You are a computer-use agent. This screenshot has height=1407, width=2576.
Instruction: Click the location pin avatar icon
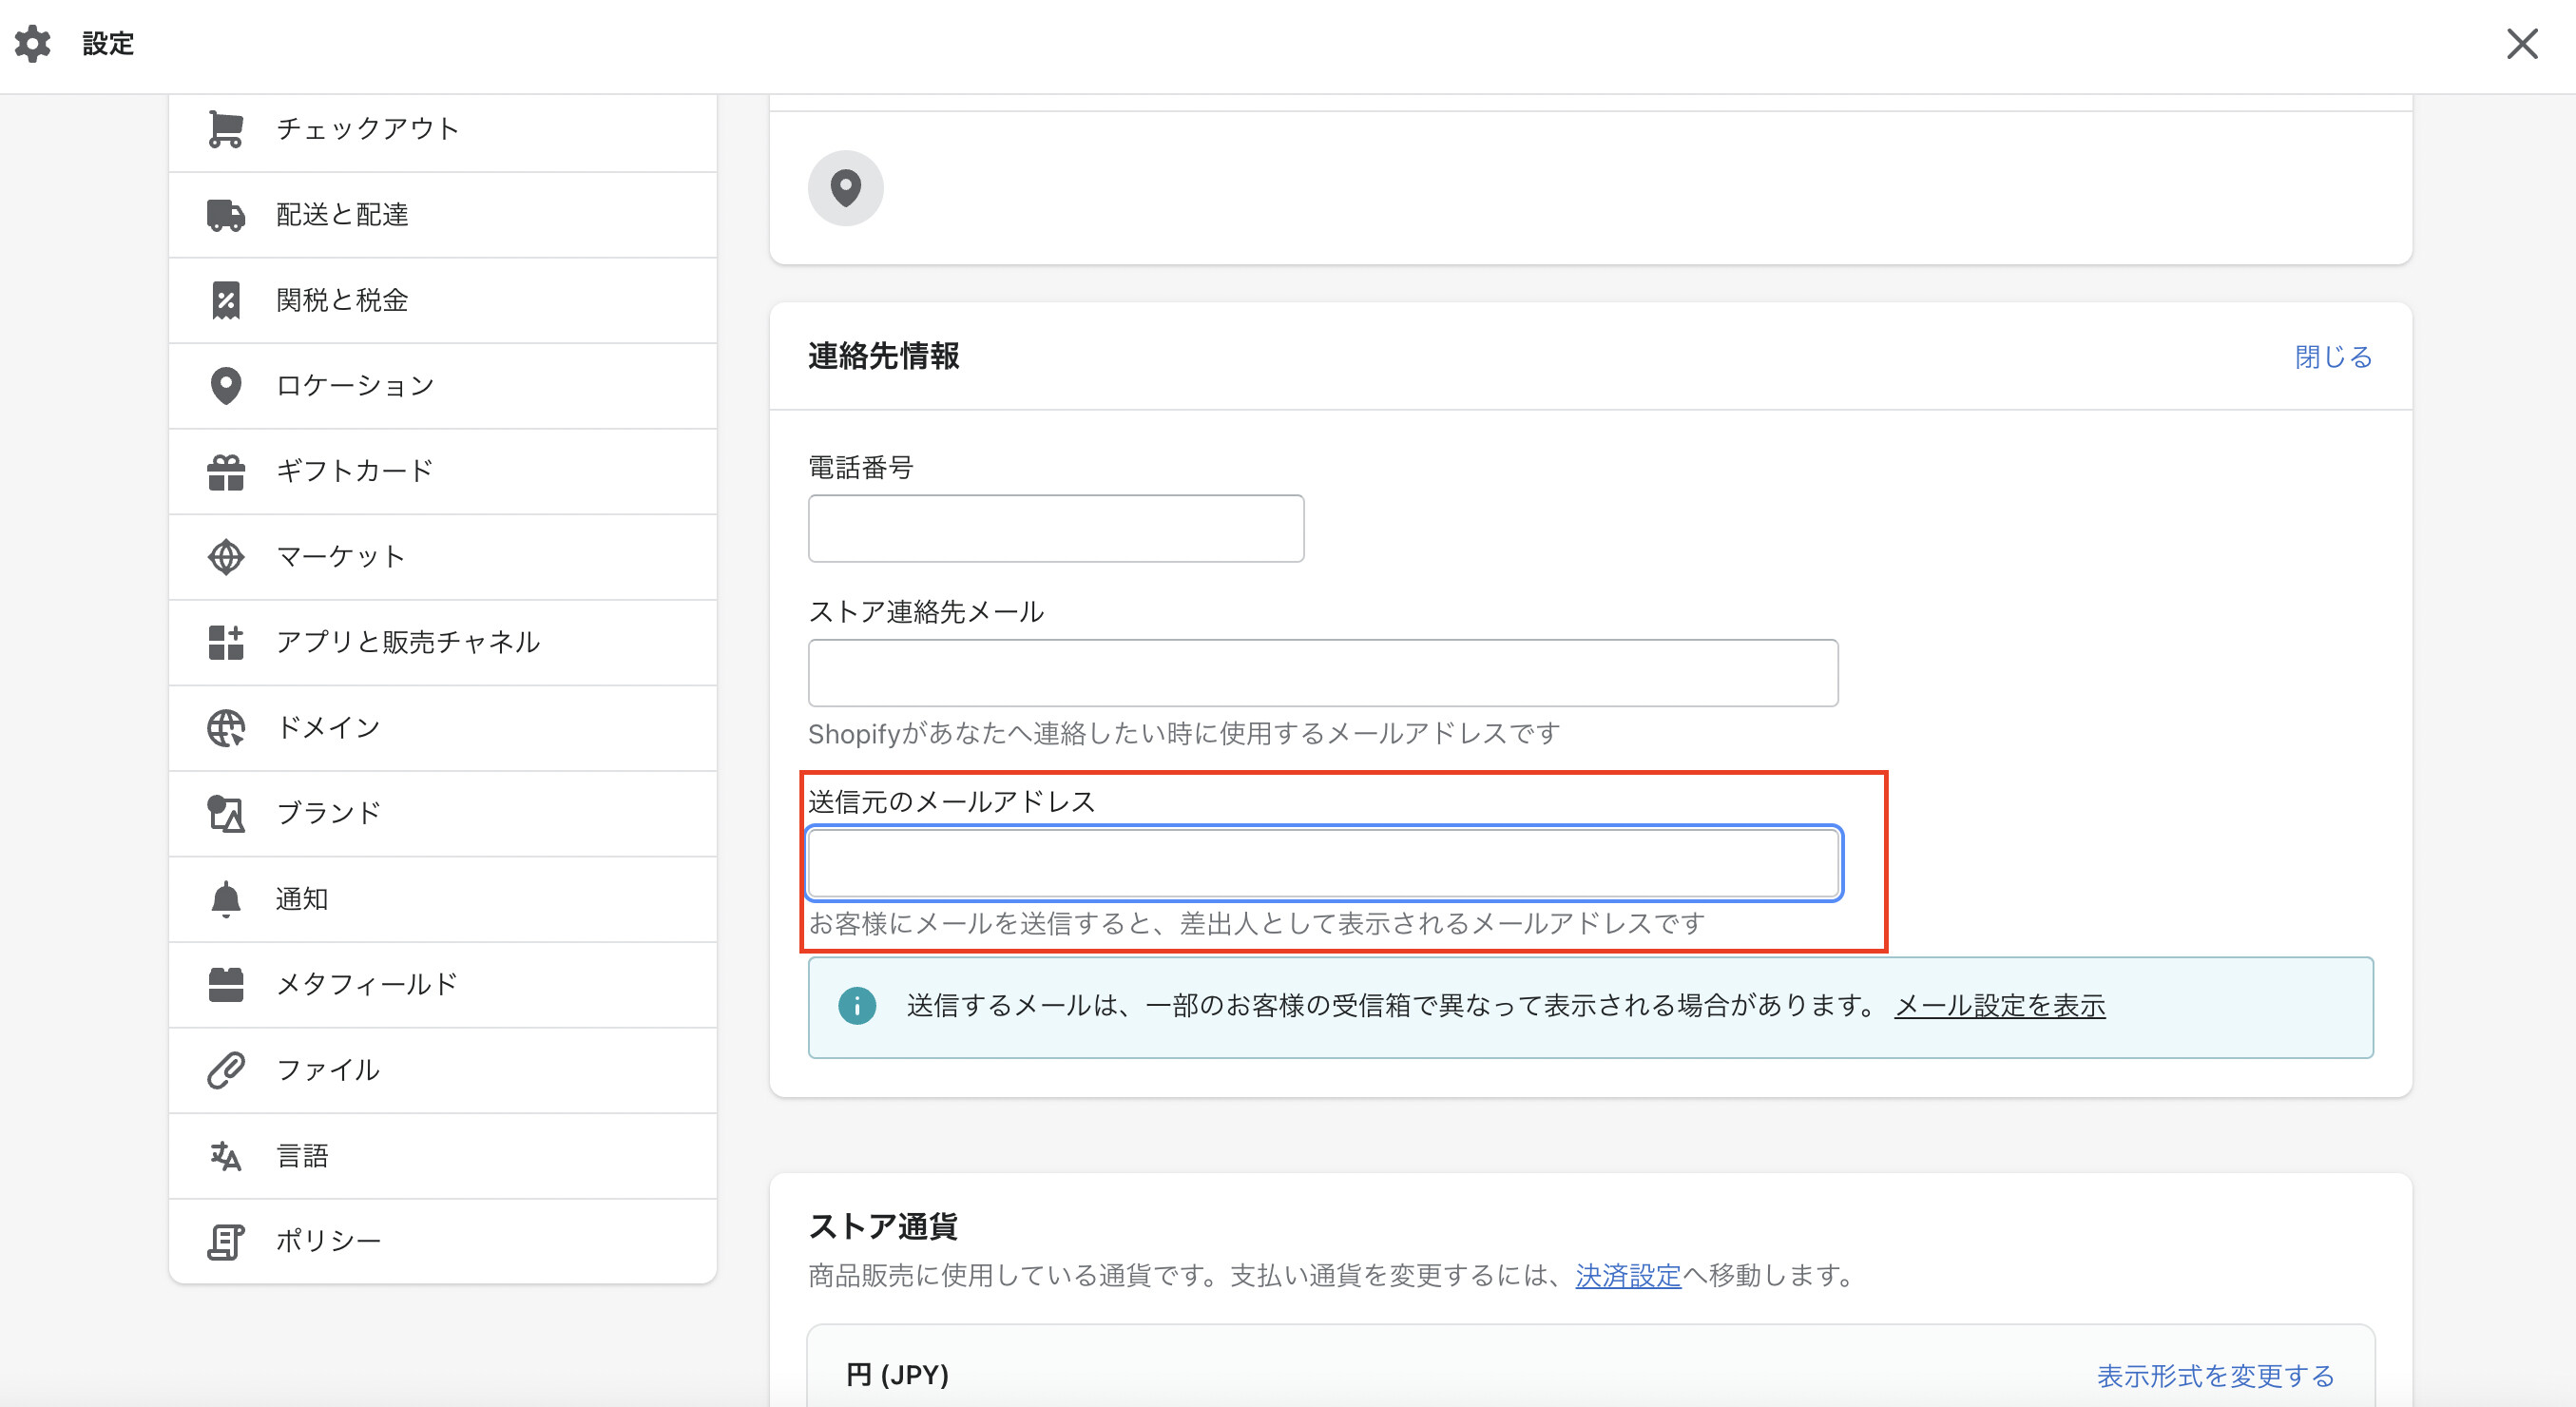[x=846, y=188]
